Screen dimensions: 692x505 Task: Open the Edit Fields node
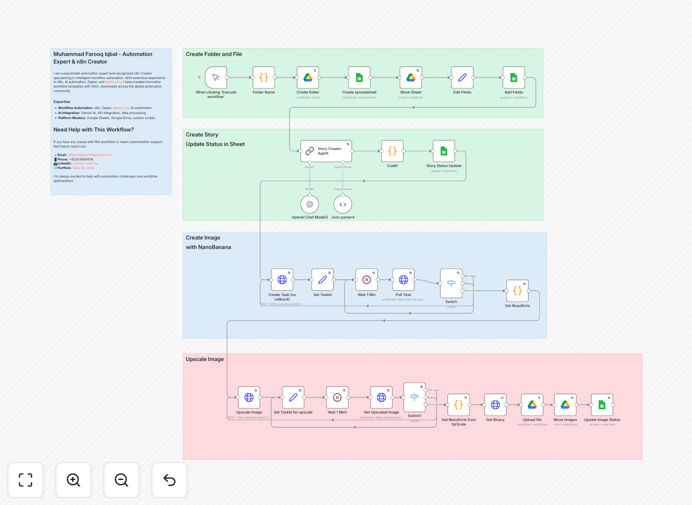[x=462, y=78]
